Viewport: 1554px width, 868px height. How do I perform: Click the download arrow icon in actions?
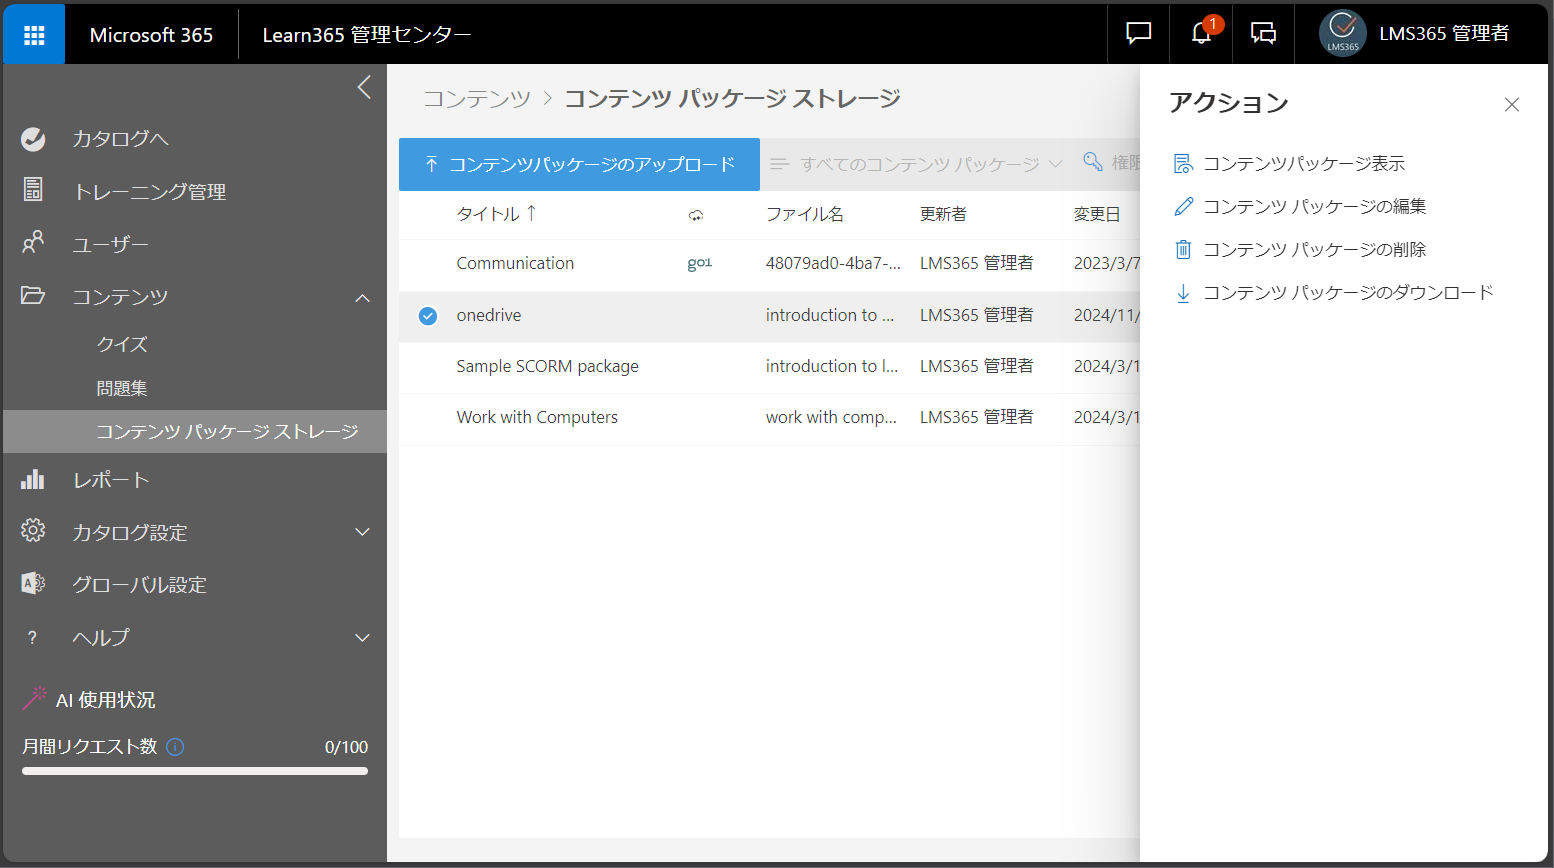coord(1183,293)
